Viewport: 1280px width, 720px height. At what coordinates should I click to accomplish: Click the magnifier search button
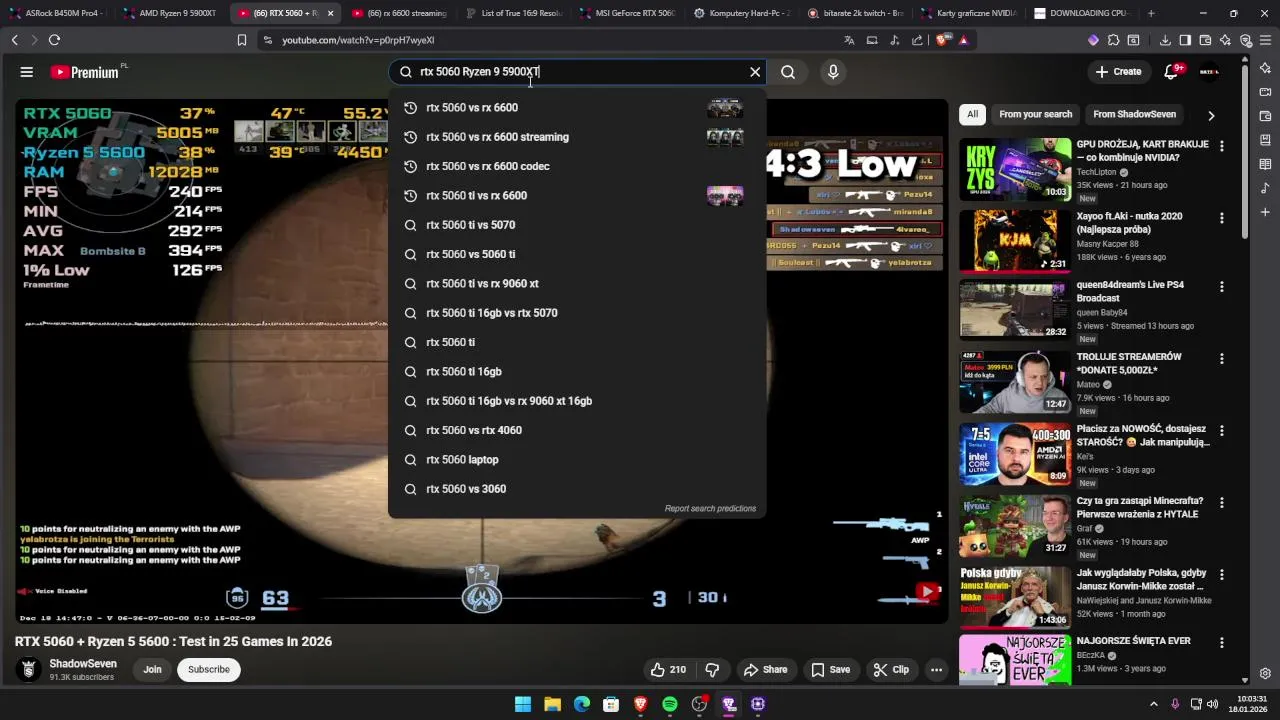click(x=788, y=72)
